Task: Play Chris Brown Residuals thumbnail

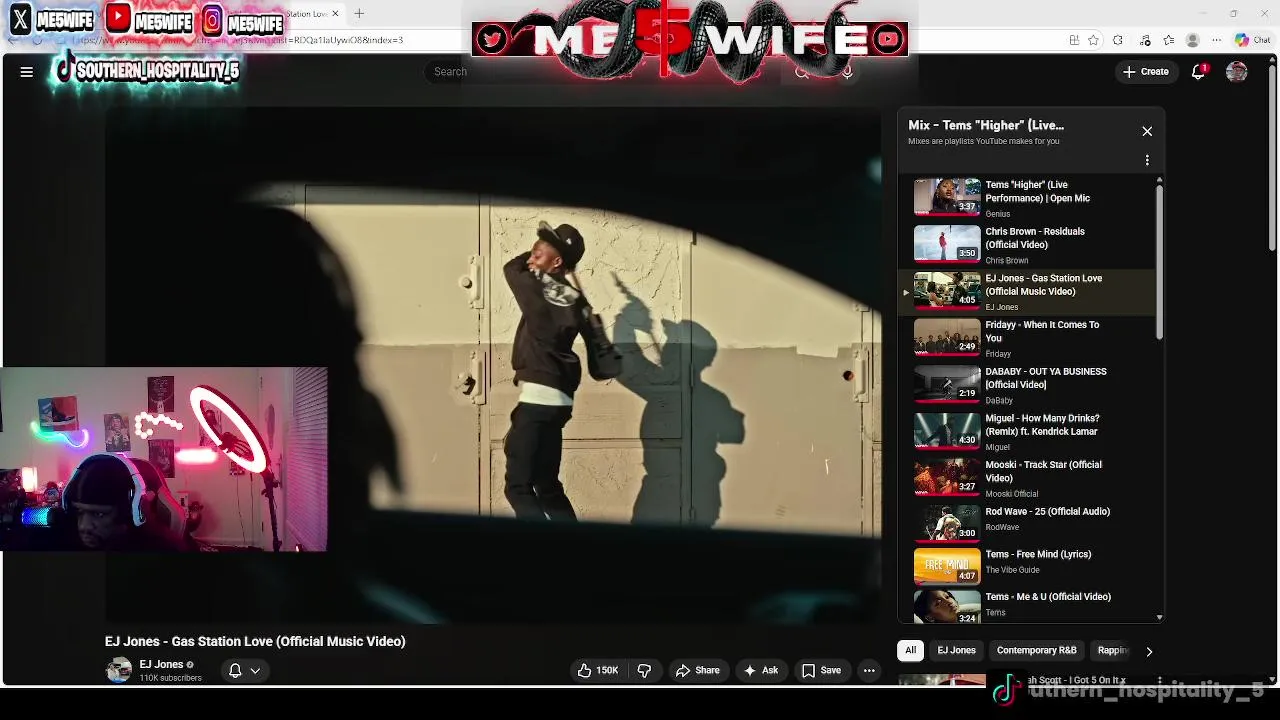Action: (x=947, y=243)
